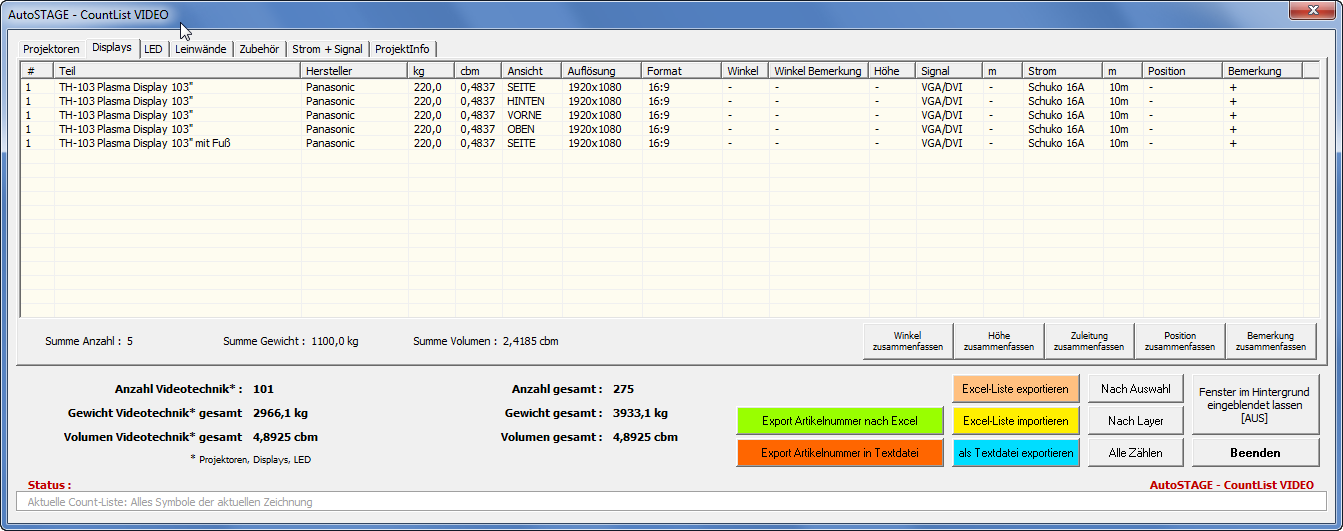1343x531 pixels.
Task: Click the Nach Layer button
Action: pos(1135,421)
